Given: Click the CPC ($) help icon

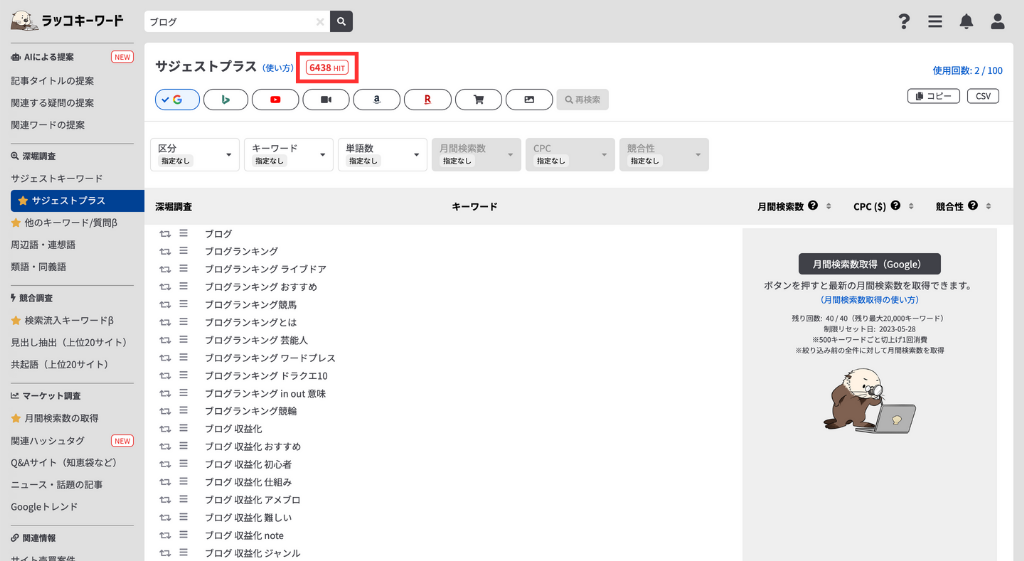Looking at the screenshot, I should click(895, 205).
